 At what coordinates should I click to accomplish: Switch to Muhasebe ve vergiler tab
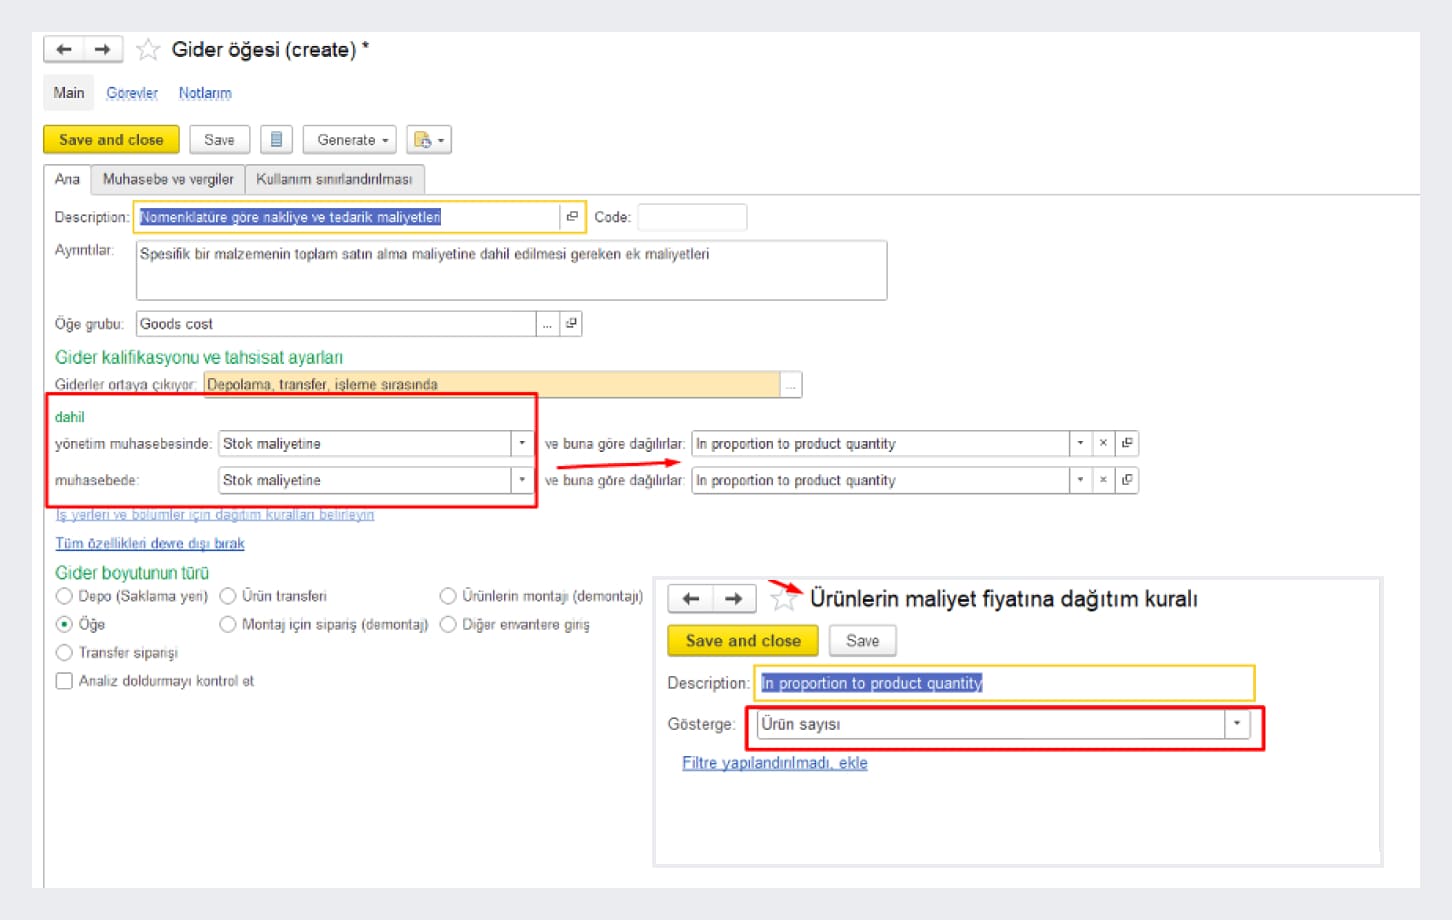click(x=168, y=179)
